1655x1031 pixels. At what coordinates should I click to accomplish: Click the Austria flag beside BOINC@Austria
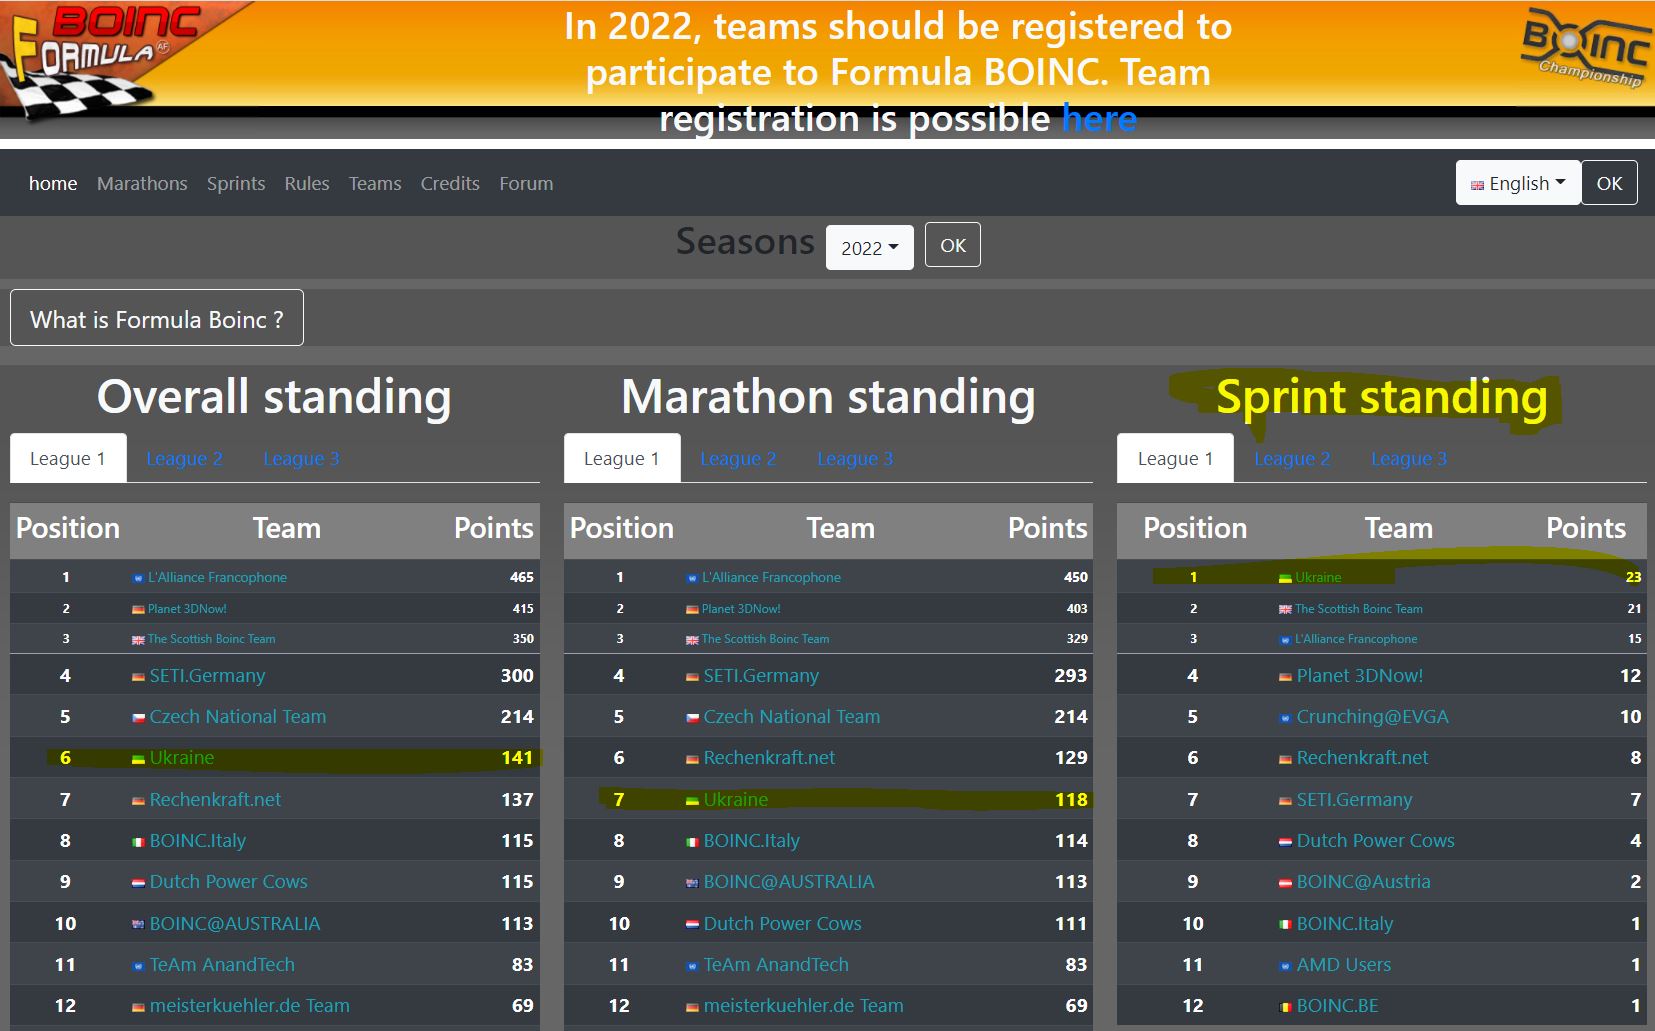click(1286, 883)
